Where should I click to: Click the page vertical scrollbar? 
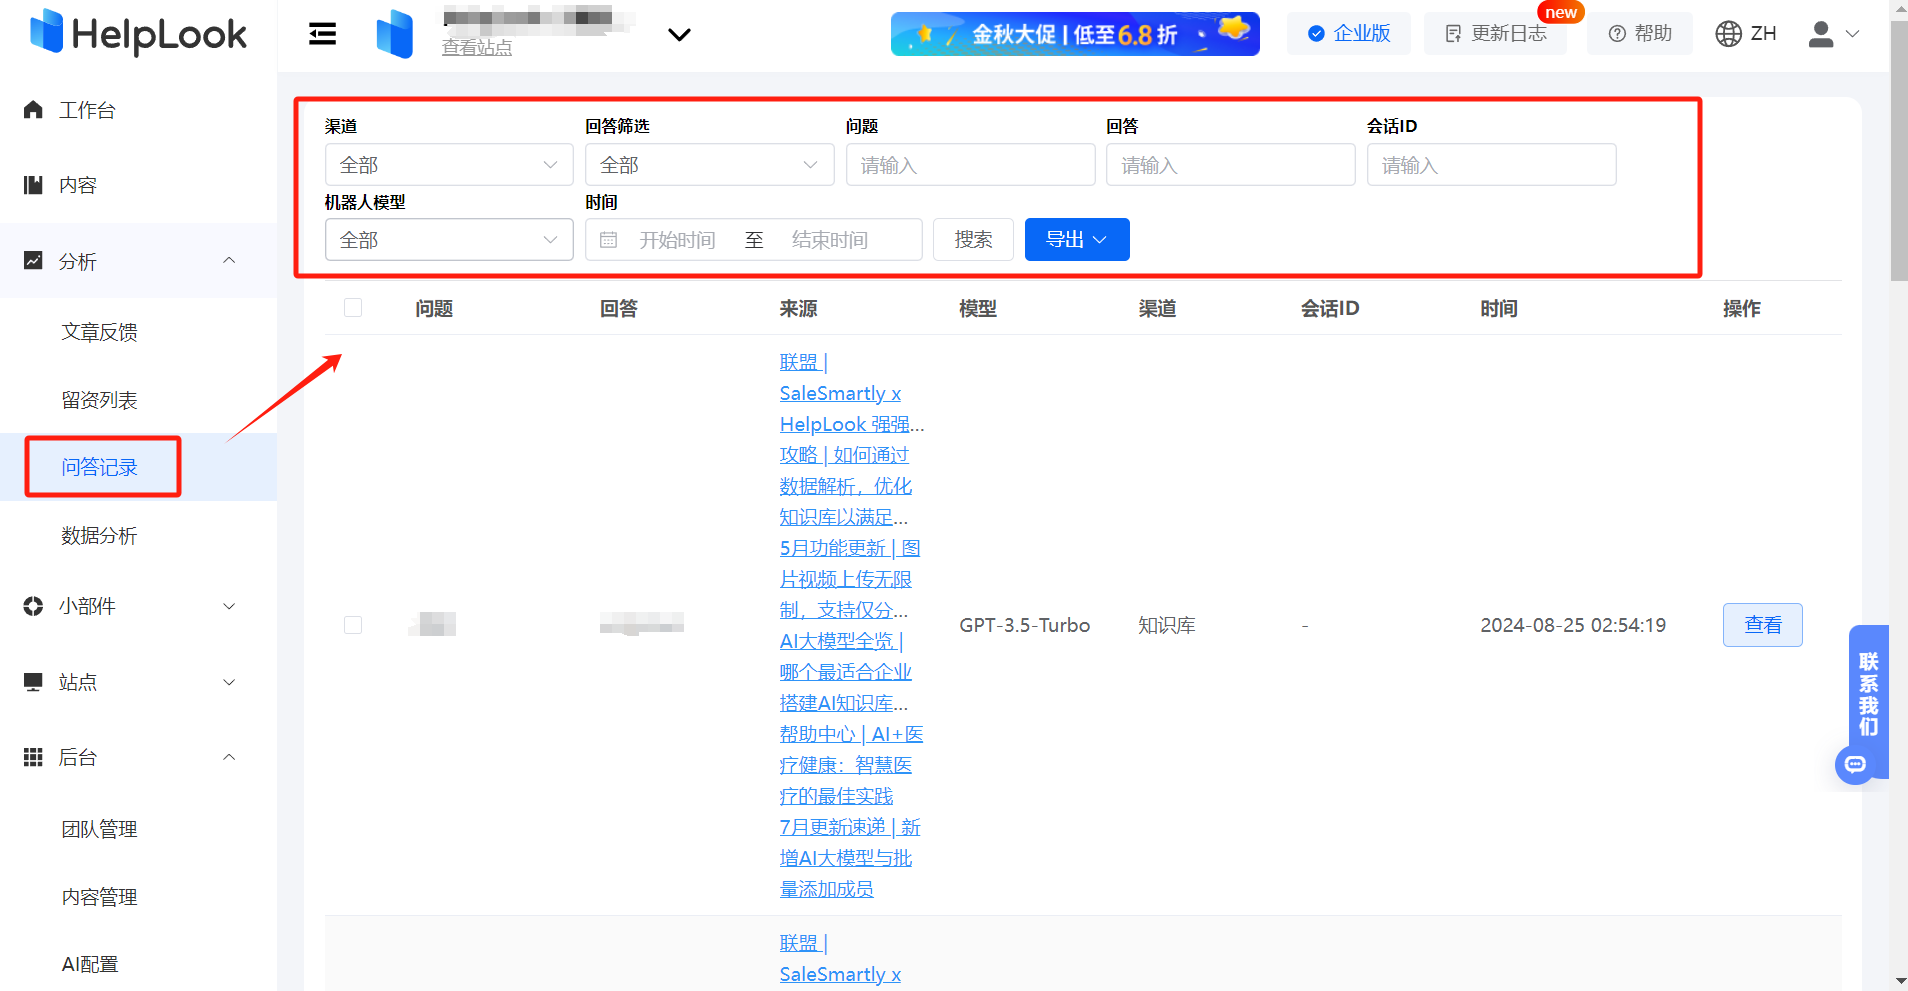[x=1899, y=150]
